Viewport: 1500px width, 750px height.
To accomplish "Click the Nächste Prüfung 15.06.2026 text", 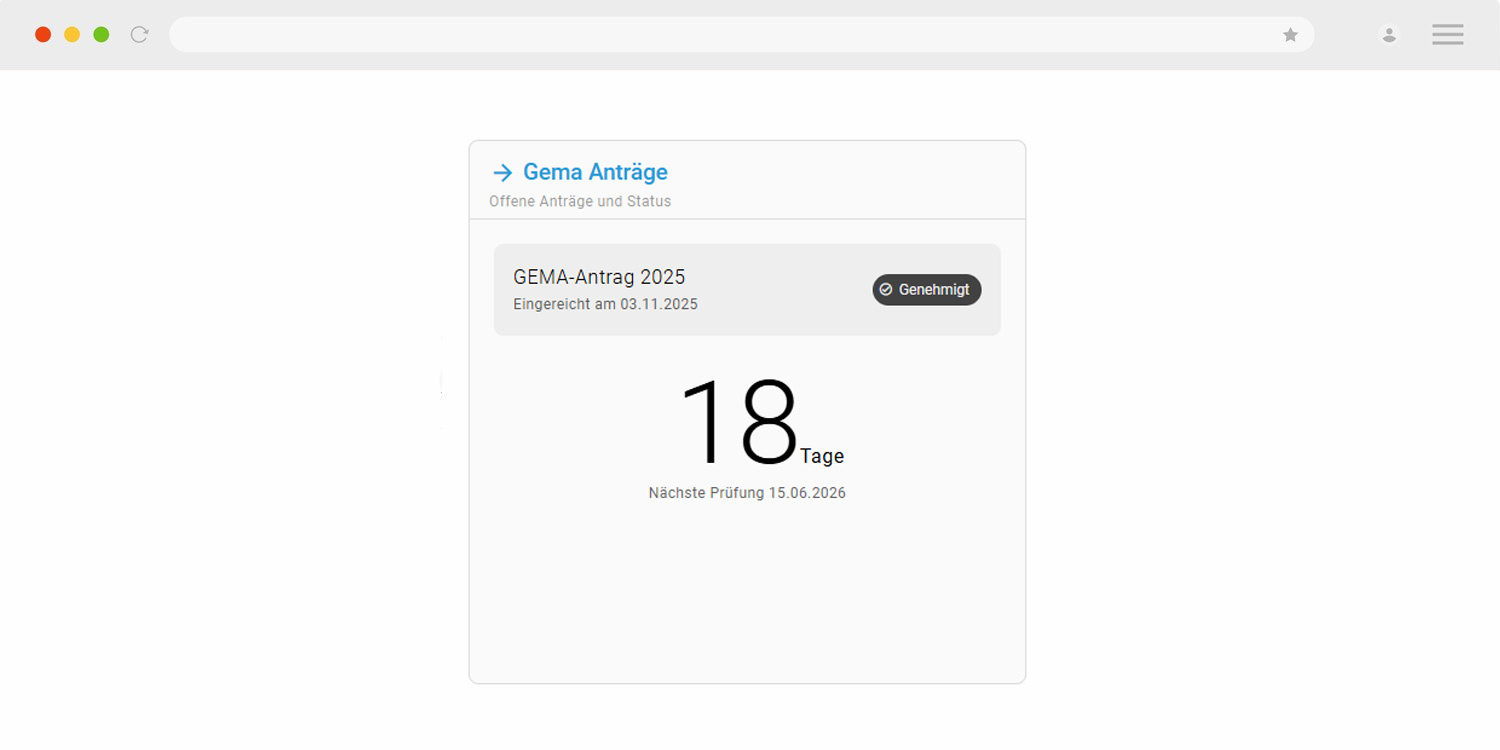I will click(x=747, y=493).
